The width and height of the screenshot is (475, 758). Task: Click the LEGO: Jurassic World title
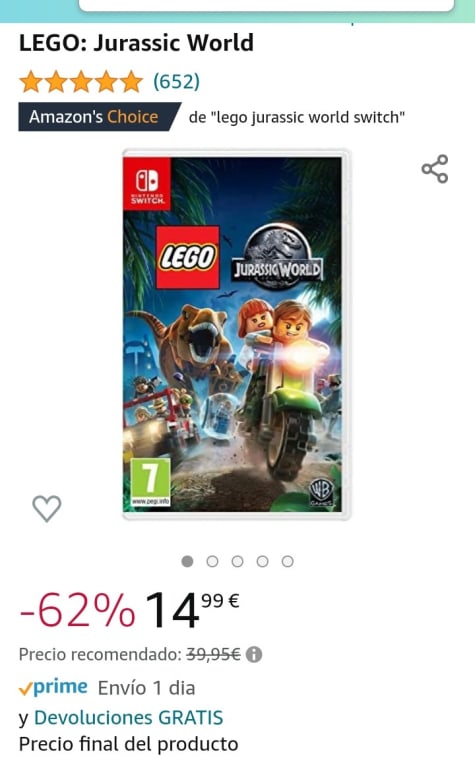(136, 43)
